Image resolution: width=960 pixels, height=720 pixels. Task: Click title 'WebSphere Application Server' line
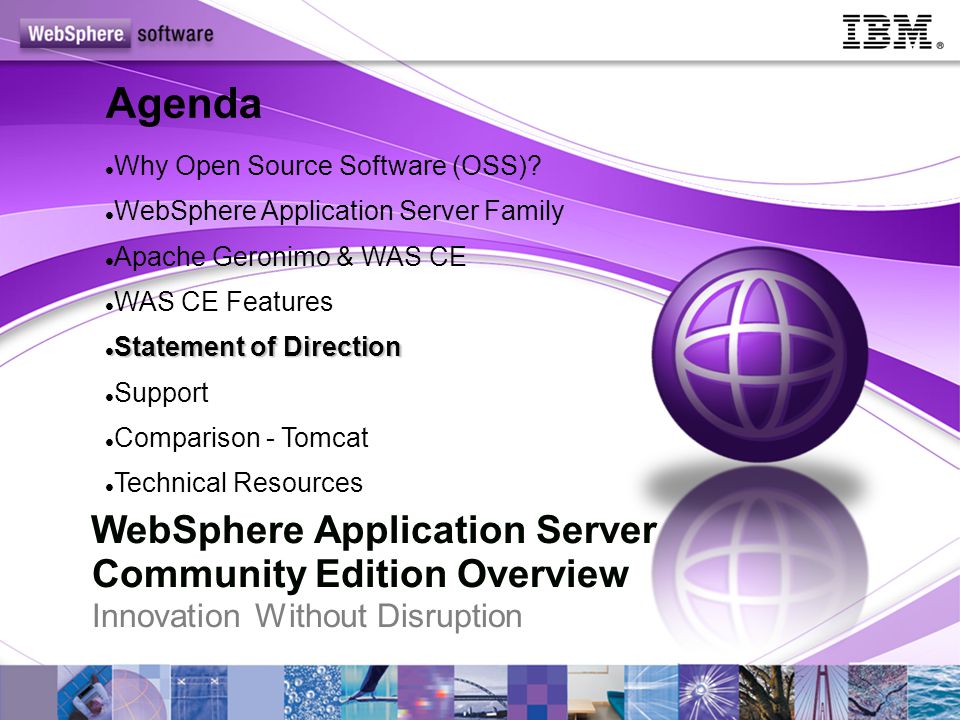pyautogui.click(x=373, y=530)
